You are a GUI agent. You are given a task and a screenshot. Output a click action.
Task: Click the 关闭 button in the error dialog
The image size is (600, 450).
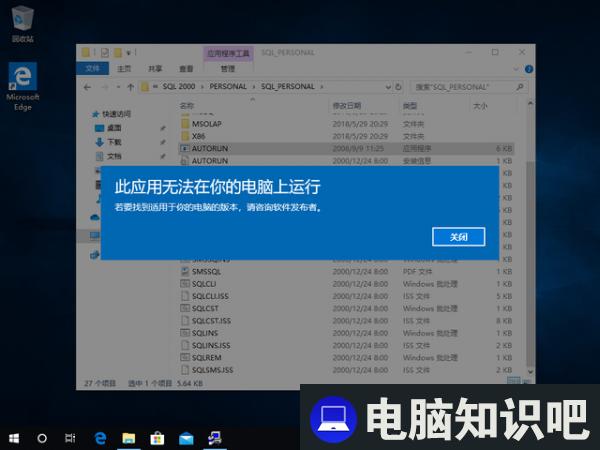pyautogui.click(x=458, y=237)
